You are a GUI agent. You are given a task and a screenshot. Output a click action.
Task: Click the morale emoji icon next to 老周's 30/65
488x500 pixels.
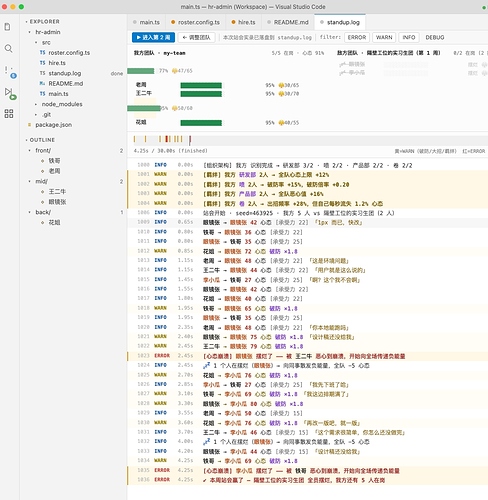pyautogui.click(x=281, y=85)
